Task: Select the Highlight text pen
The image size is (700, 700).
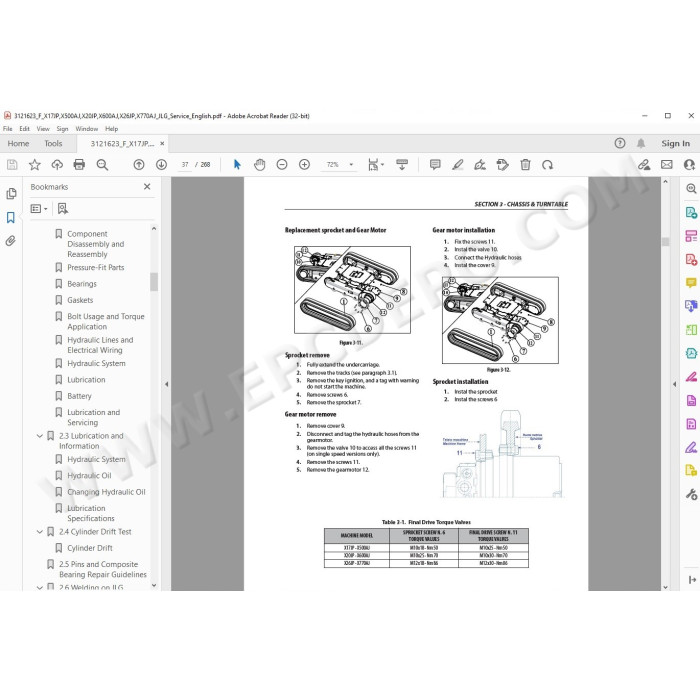Action: coord(458,165)
